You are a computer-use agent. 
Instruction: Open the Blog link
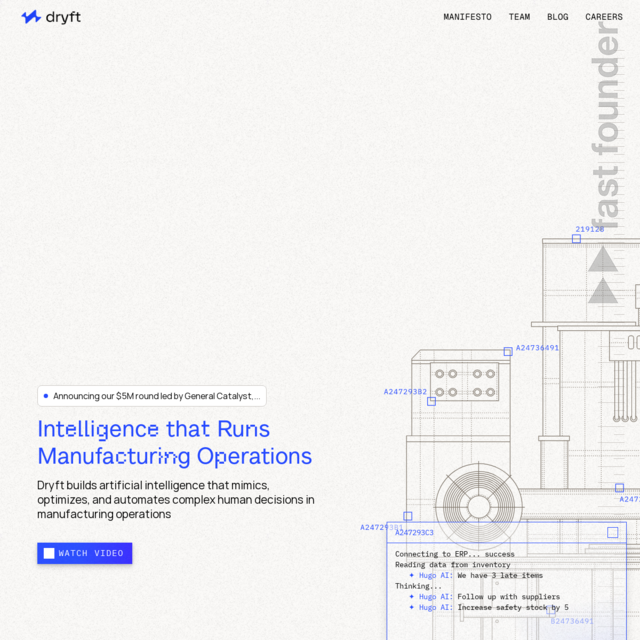pyautogui.click(x=557, y=17)
